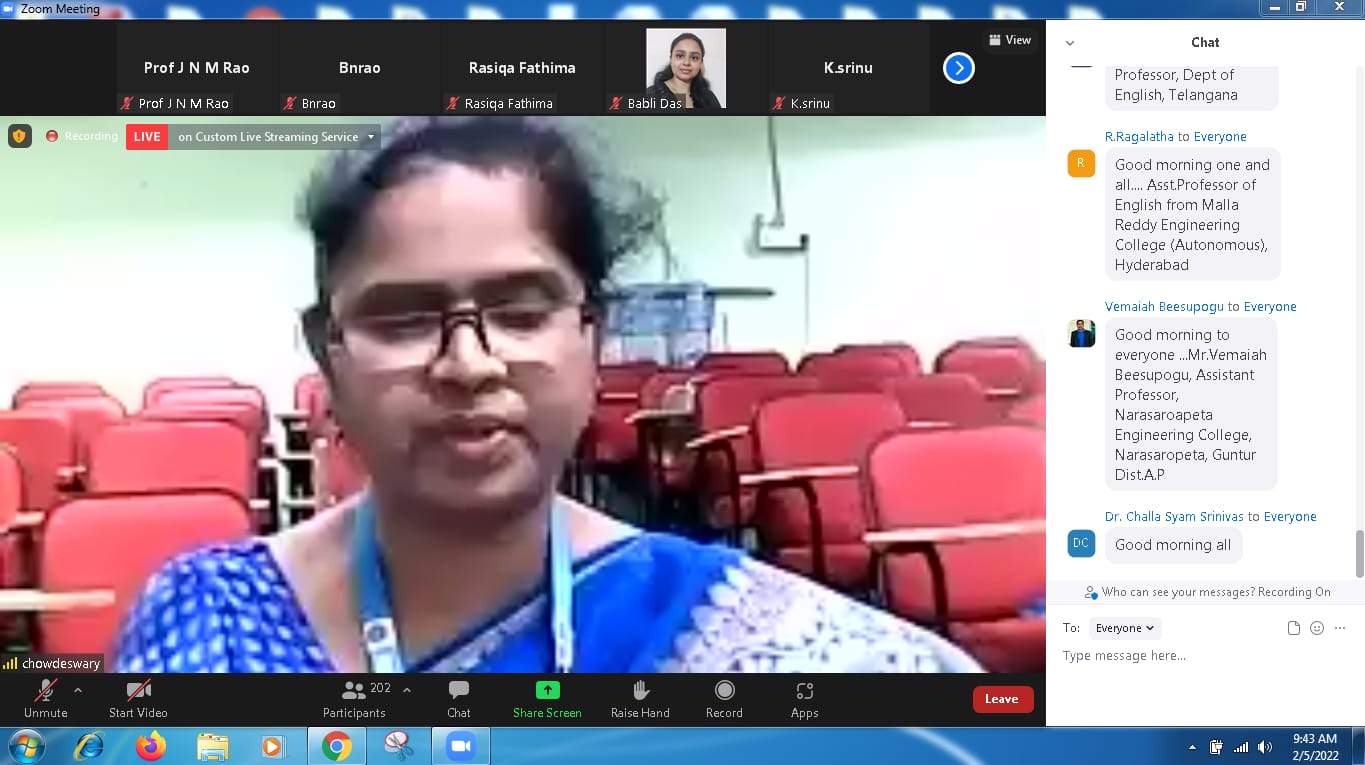Collapse chat panel using header chevron
1365x765 pixels.
1070,43
